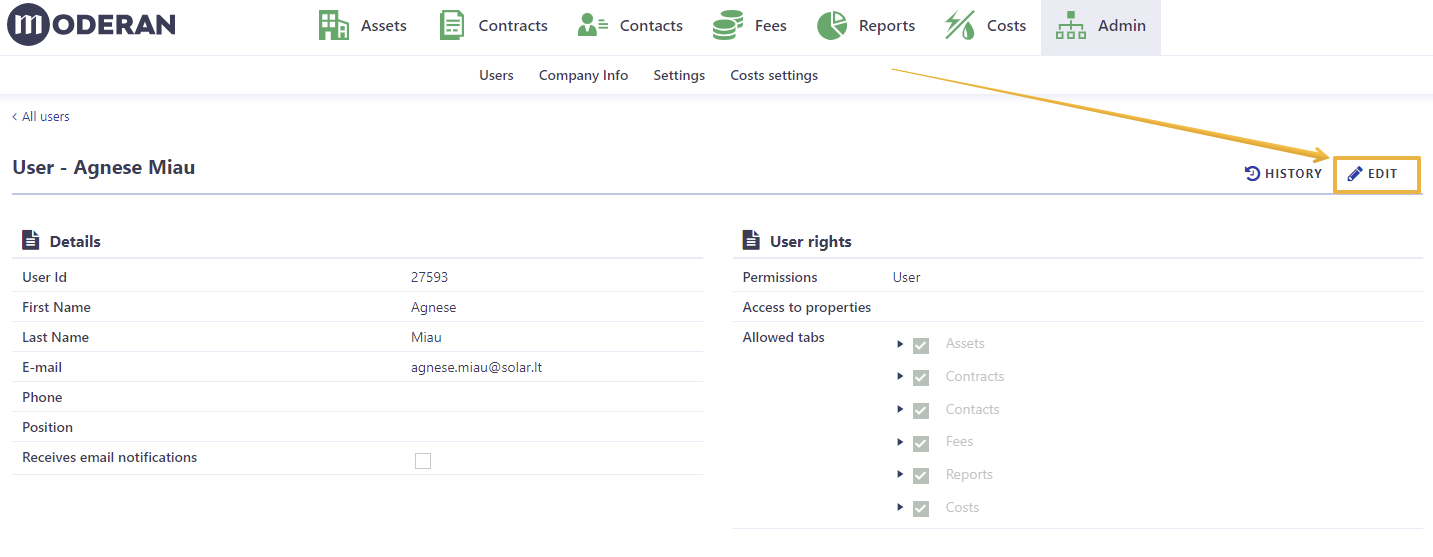Expand the Costs allowed tab arrow
Screen dimensions: 1433x557
point(901,508)
